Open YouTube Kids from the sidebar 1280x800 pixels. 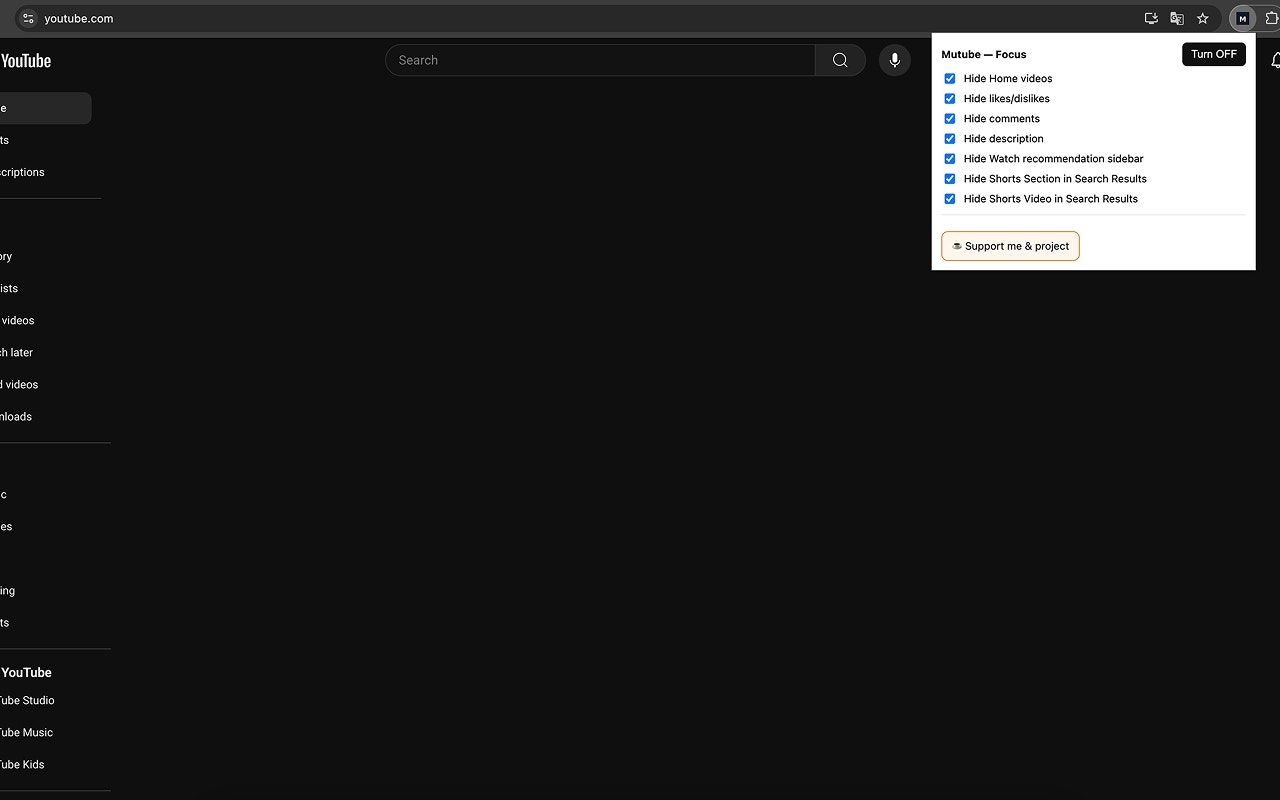pos(21,764)
